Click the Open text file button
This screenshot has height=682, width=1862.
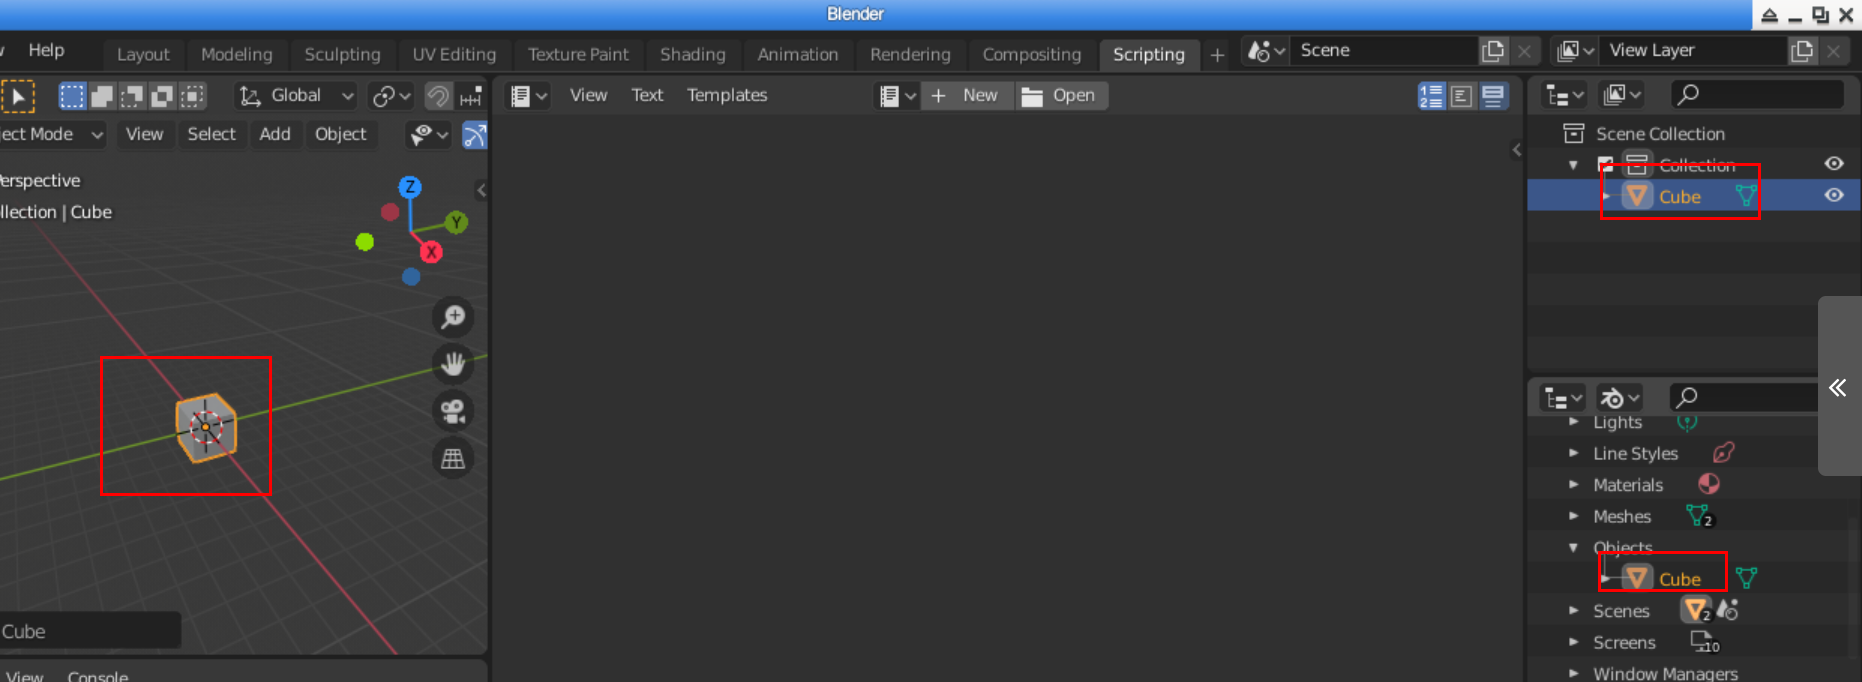pyautogui.click(x=1062, y=96)
